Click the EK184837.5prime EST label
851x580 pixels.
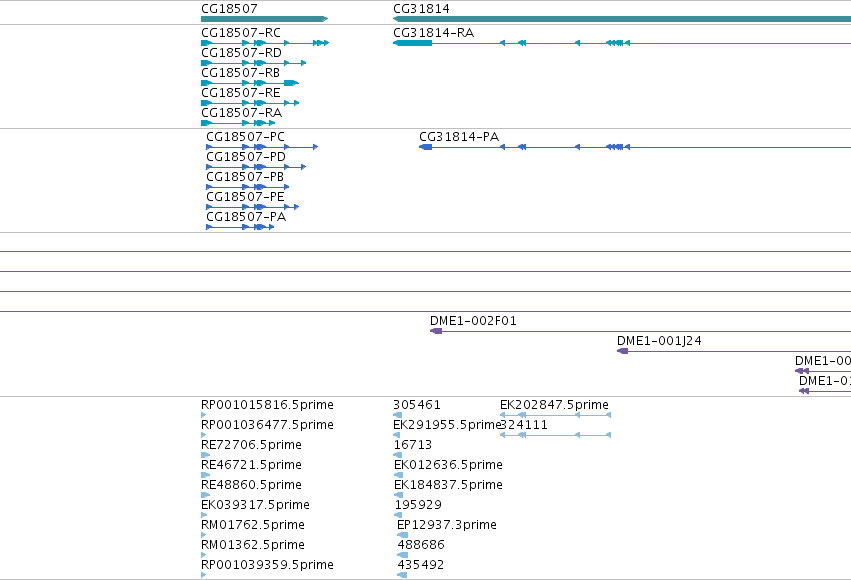click(448, 485)
